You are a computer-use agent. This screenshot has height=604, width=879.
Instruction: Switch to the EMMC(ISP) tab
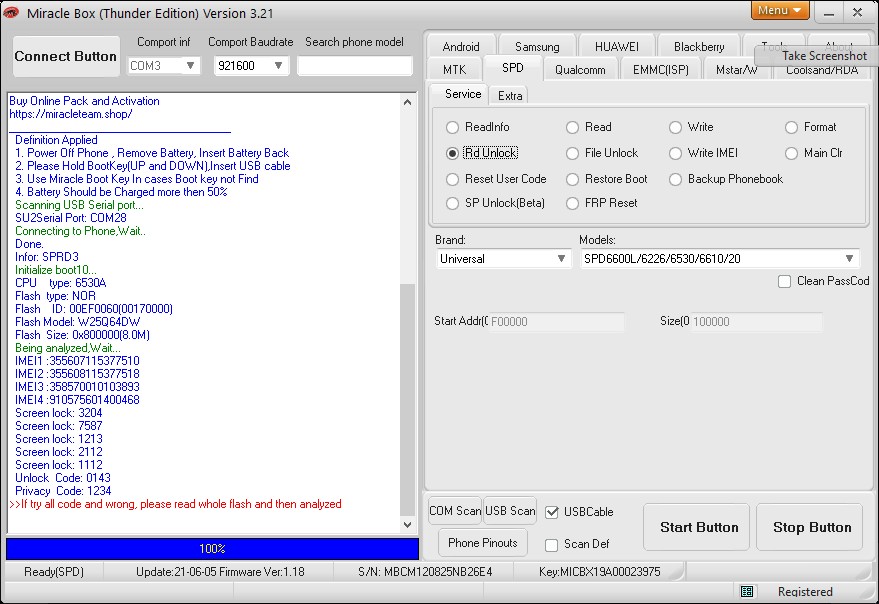(x=660, y=70)
